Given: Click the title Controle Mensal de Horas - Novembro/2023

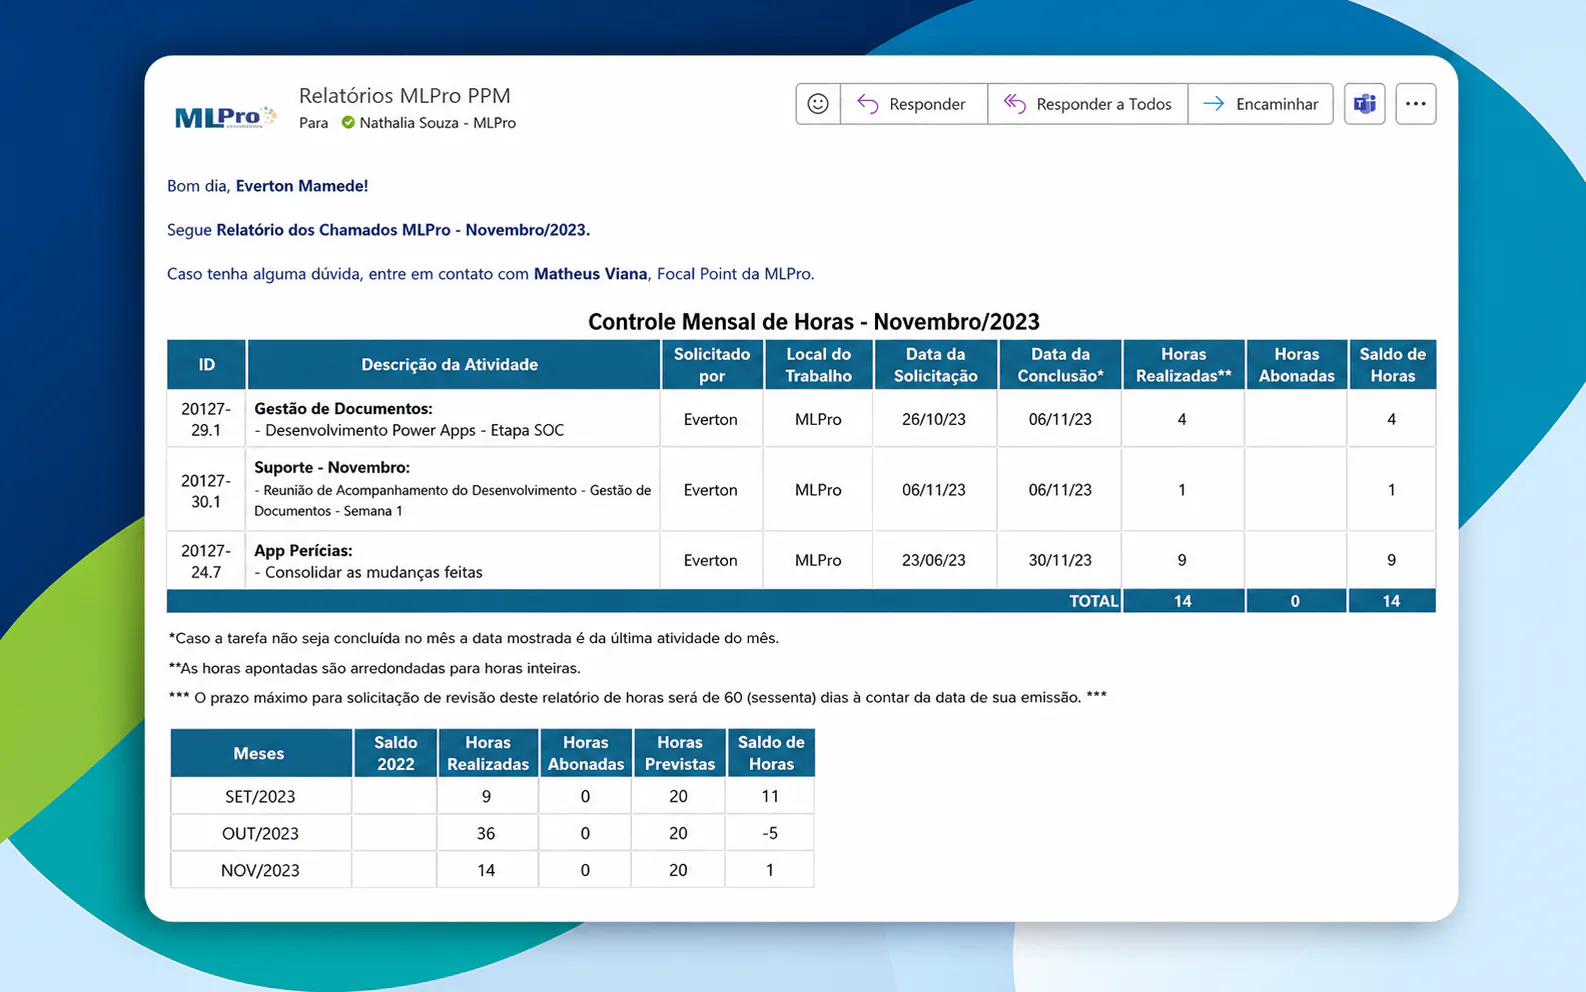Looking at the screenshot, I should coord(814,322).
